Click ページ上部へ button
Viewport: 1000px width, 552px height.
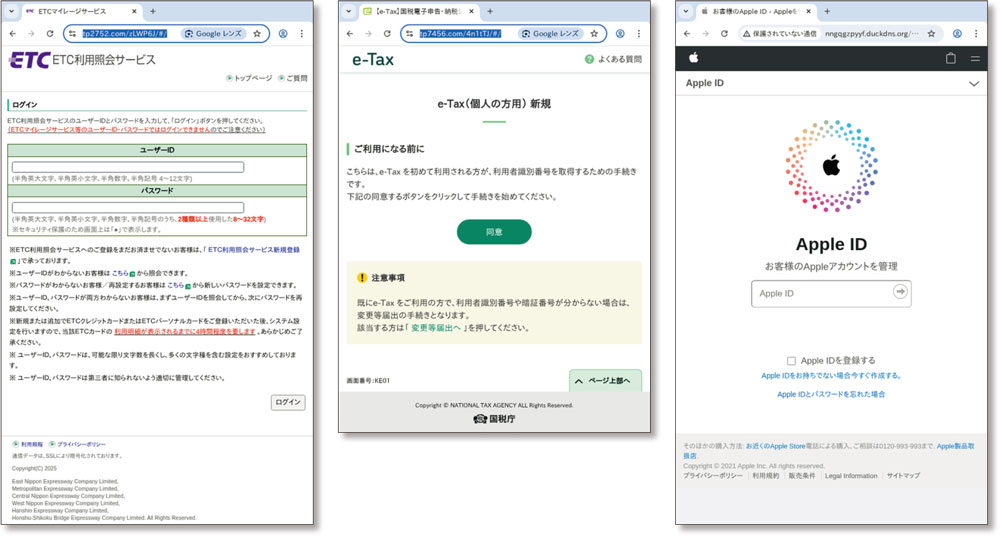(x=605, y=381)
